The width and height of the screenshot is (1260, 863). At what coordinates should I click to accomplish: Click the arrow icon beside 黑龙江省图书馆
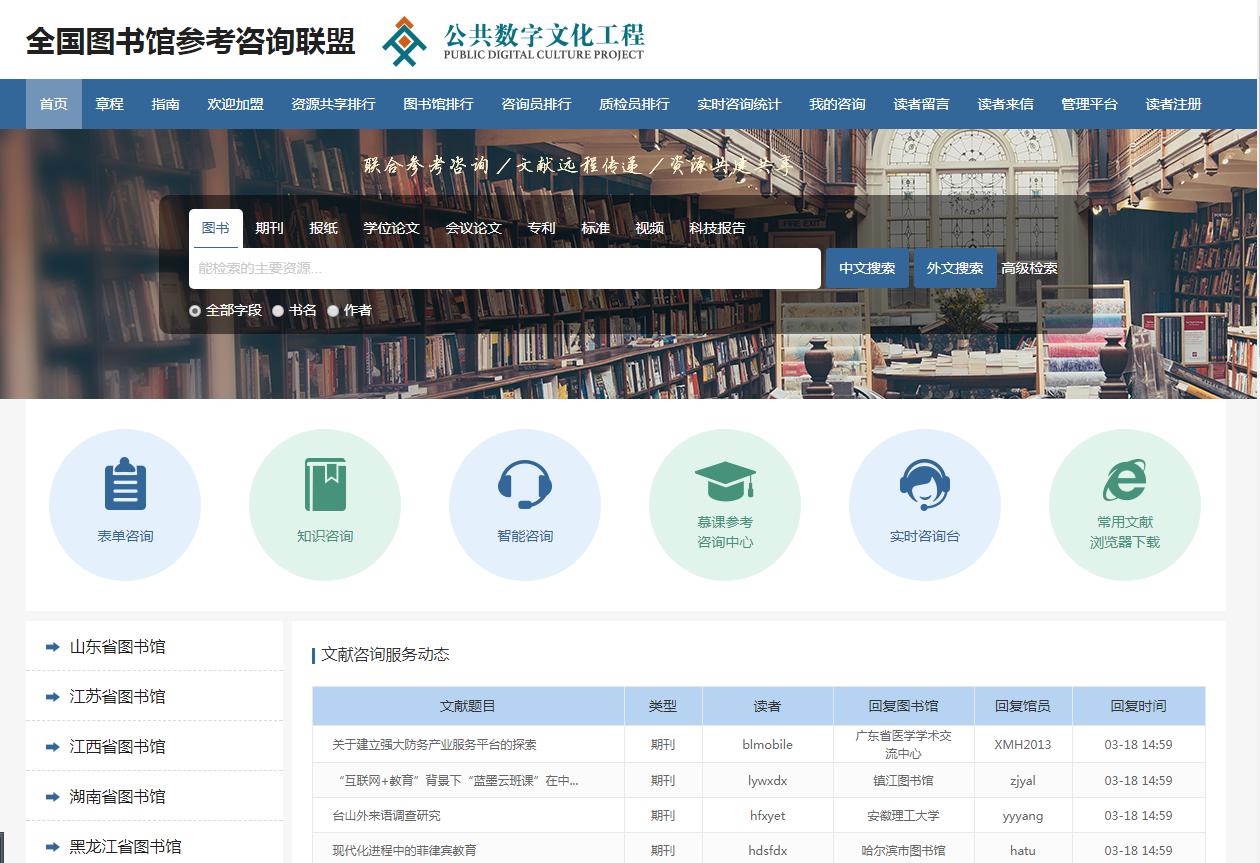pos(52,846)
